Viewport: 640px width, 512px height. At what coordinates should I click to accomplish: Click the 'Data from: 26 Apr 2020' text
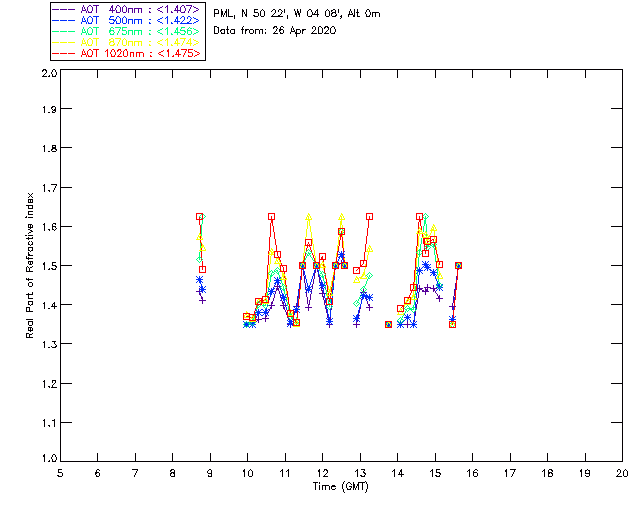(x=275, y=31)
